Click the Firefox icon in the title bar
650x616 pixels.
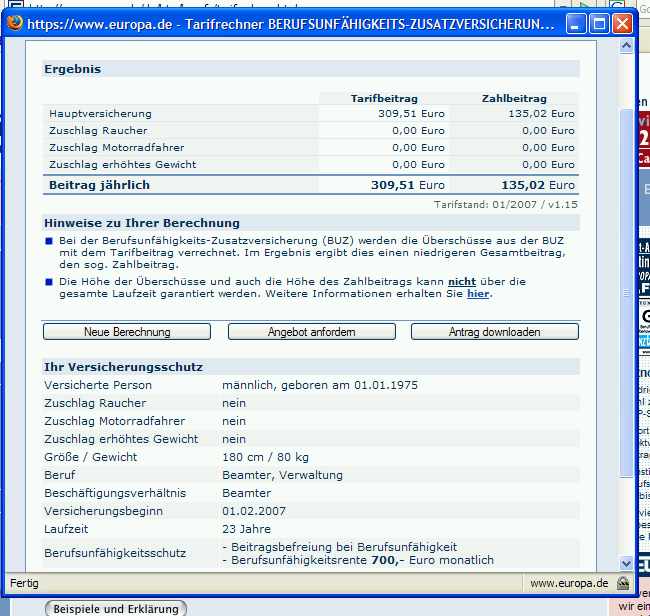click(x=15, y=23)
